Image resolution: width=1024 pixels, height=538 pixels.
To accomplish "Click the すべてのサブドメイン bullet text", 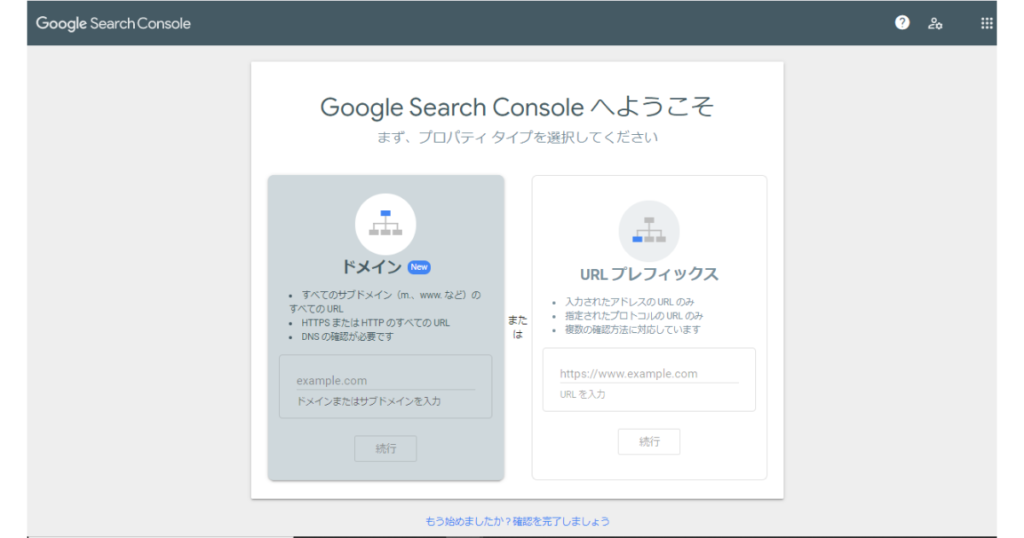I will click(x=385, y=302).
